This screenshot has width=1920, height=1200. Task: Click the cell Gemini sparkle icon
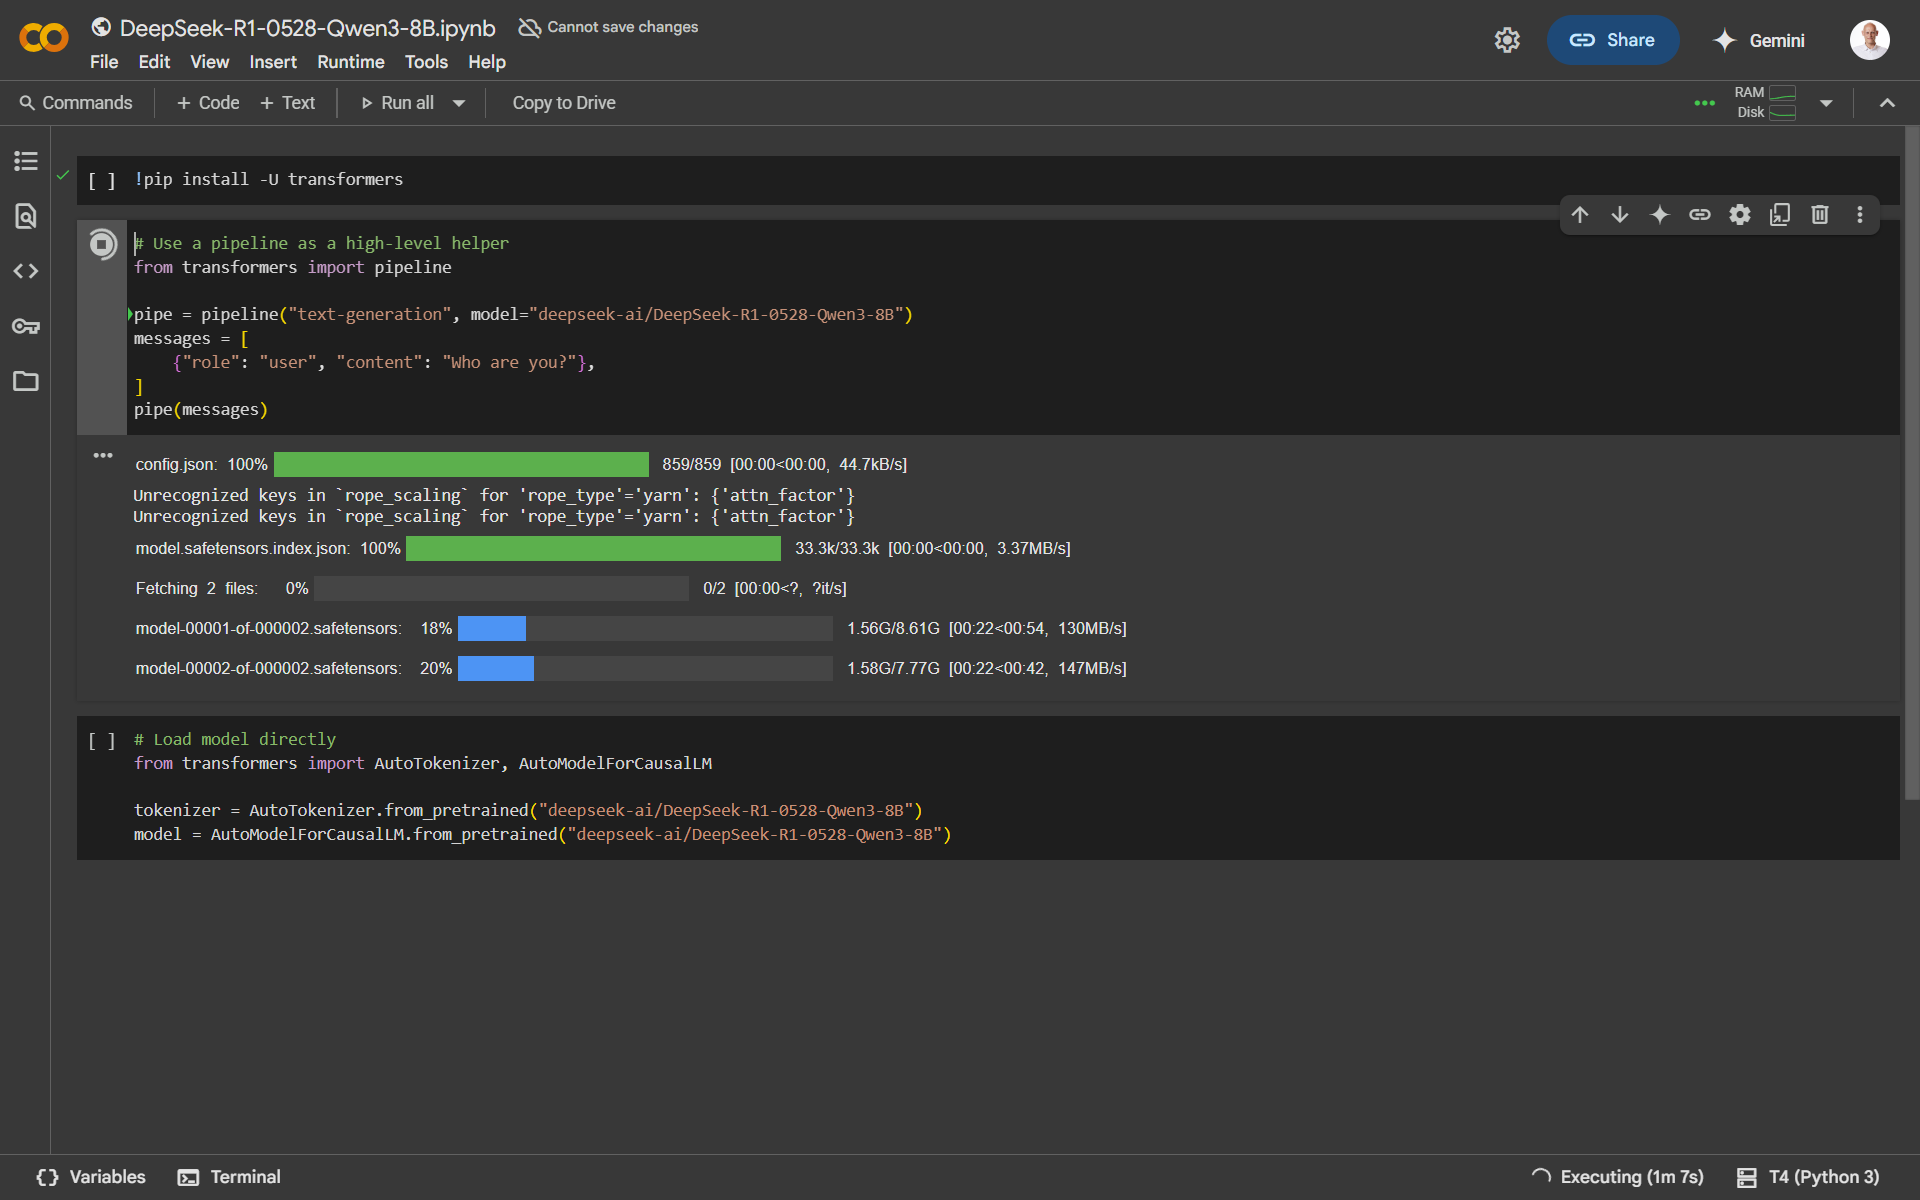tap(1660, 215)
